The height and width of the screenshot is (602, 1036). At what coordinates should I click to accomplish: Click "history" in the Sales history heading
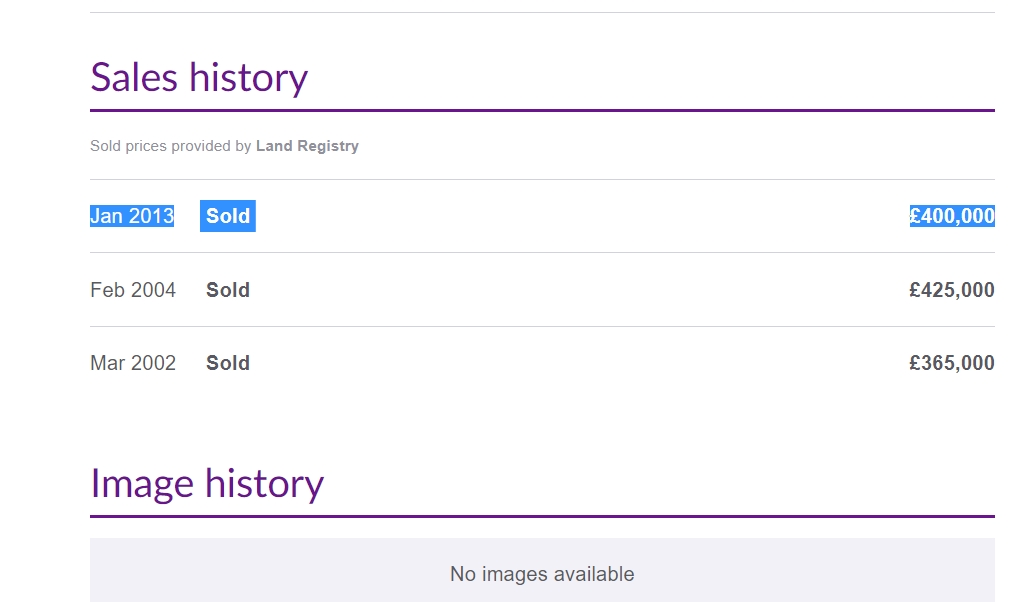[250, 77]
